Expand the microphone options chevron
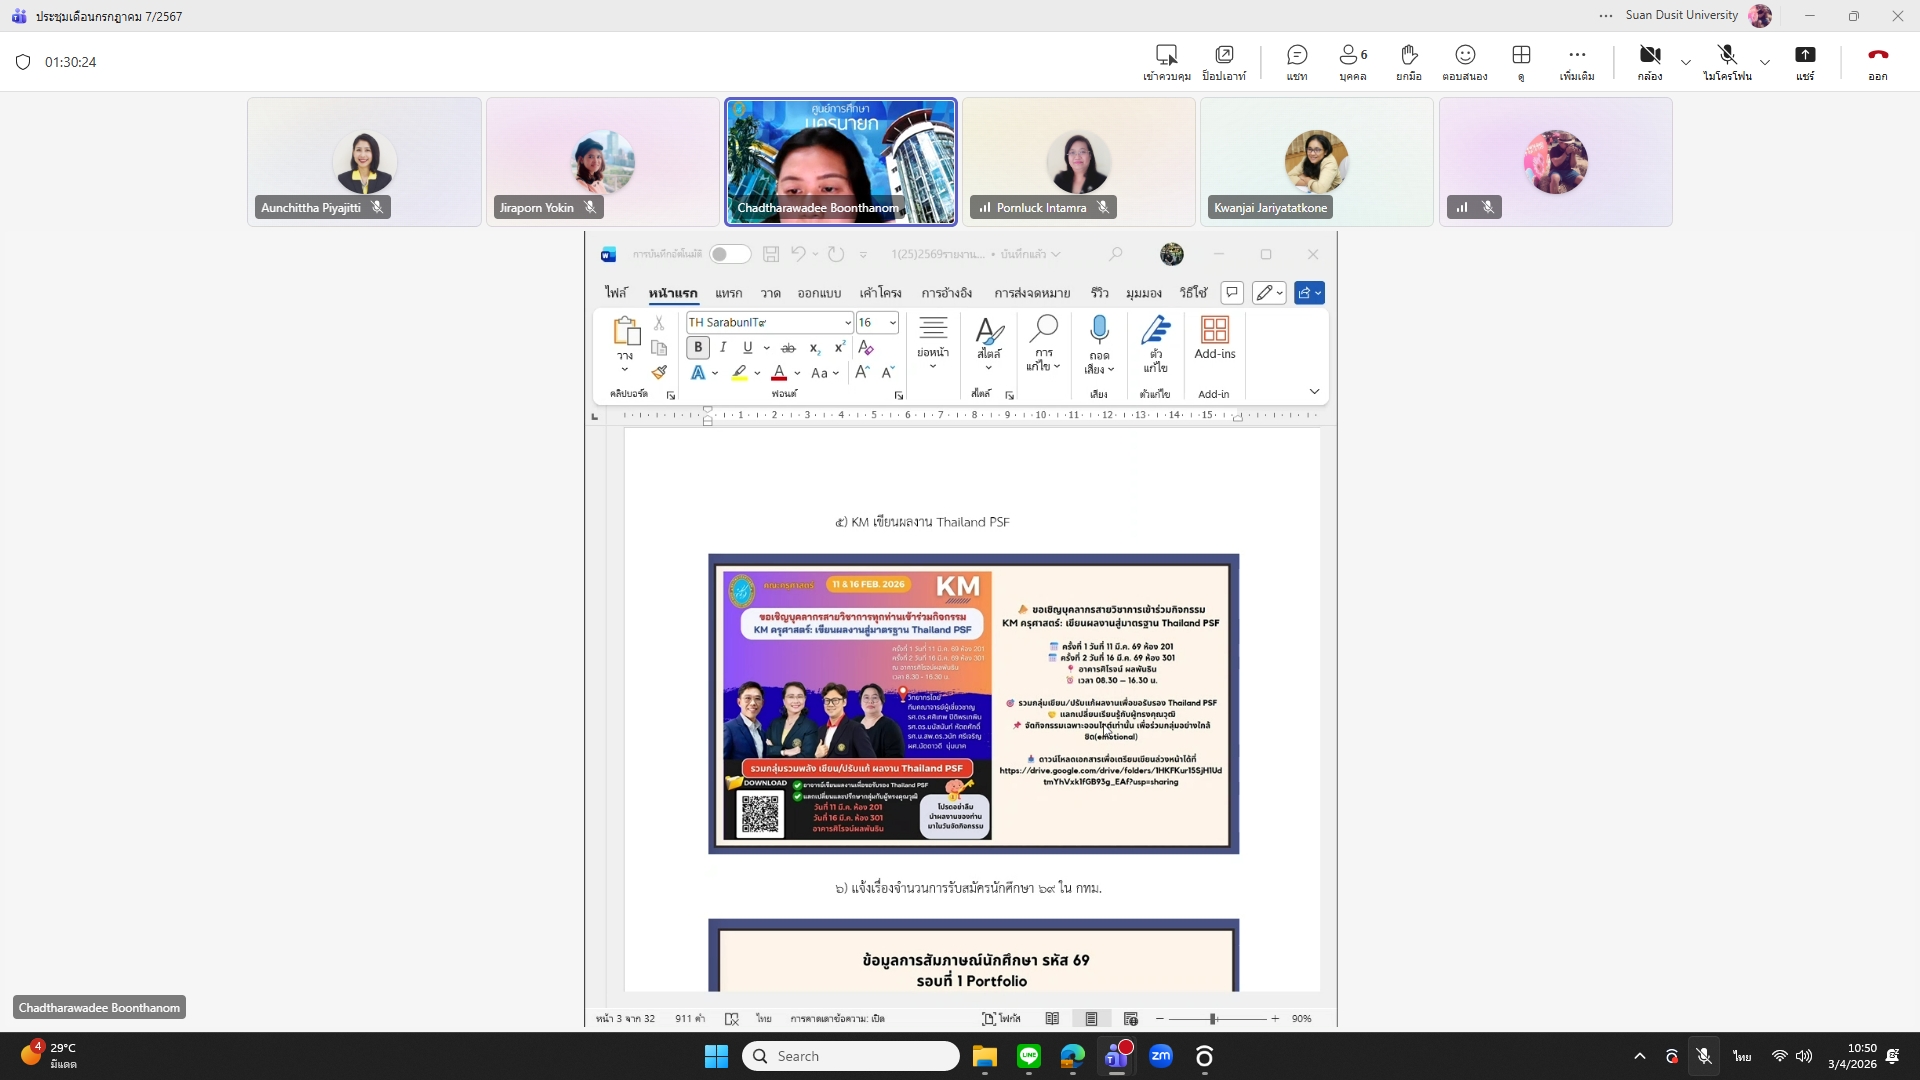 pyautogui.click(x=1765, y=62)
